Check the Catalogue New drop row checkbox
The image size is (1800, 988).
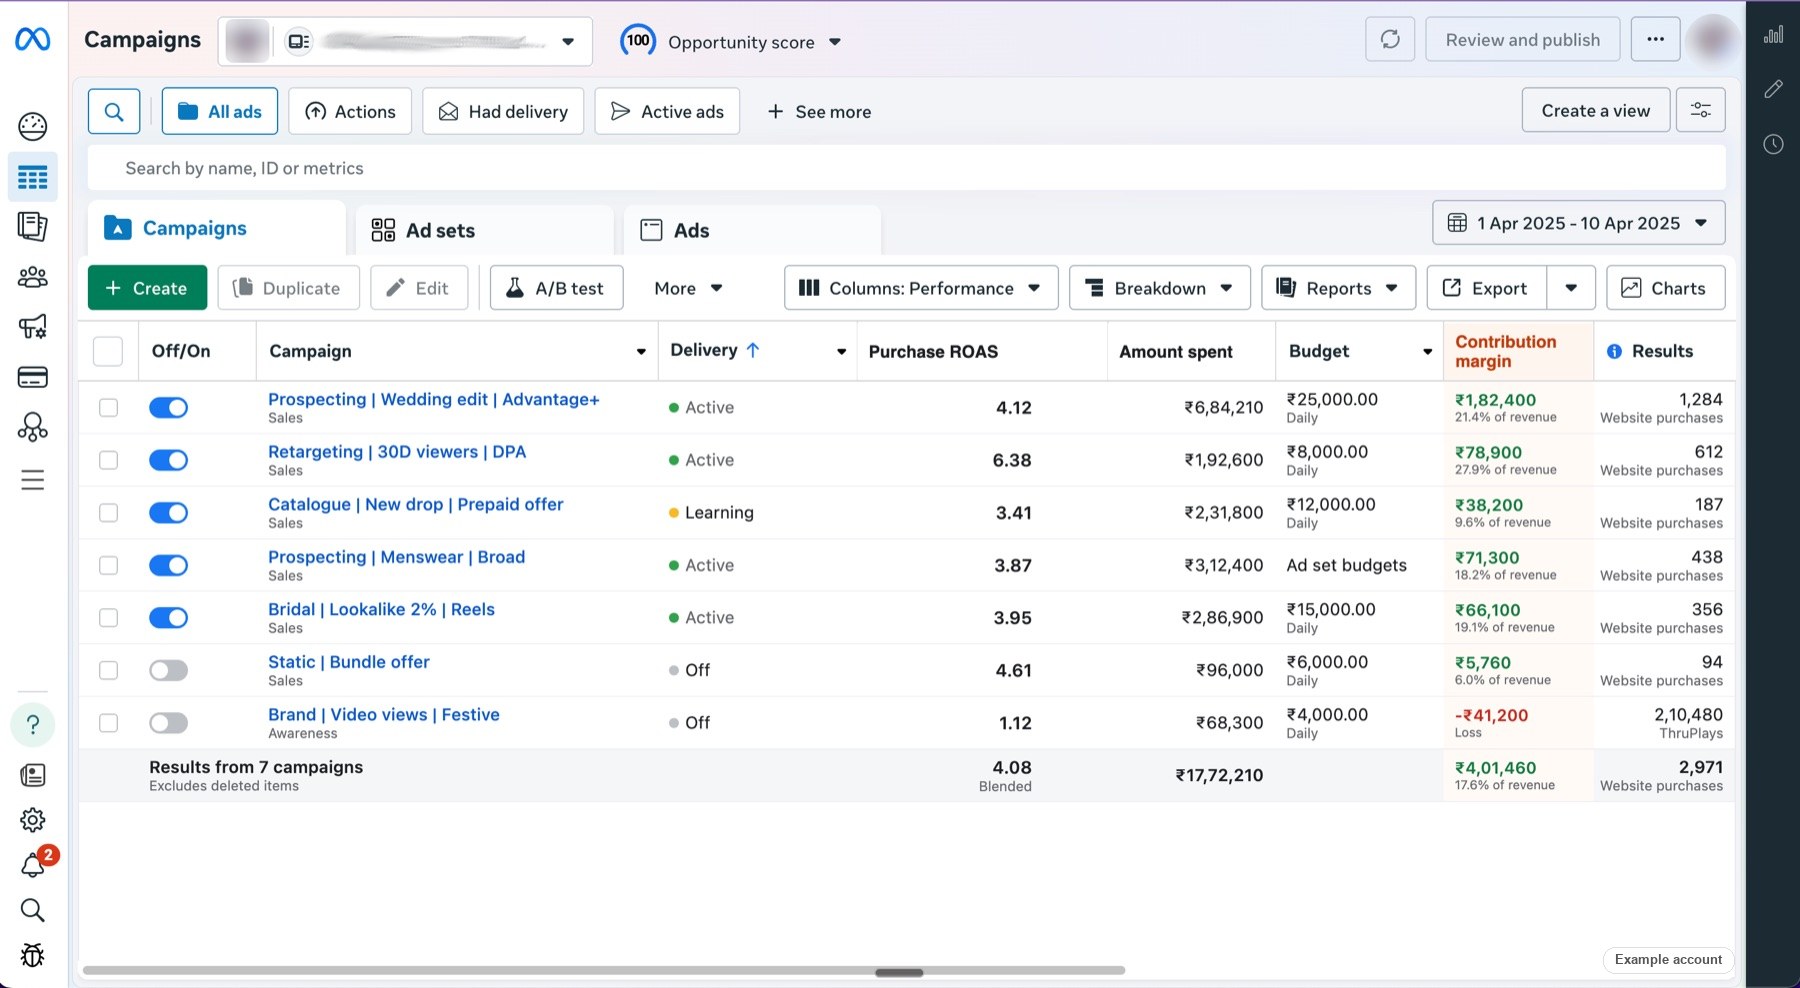pos(108,513)
